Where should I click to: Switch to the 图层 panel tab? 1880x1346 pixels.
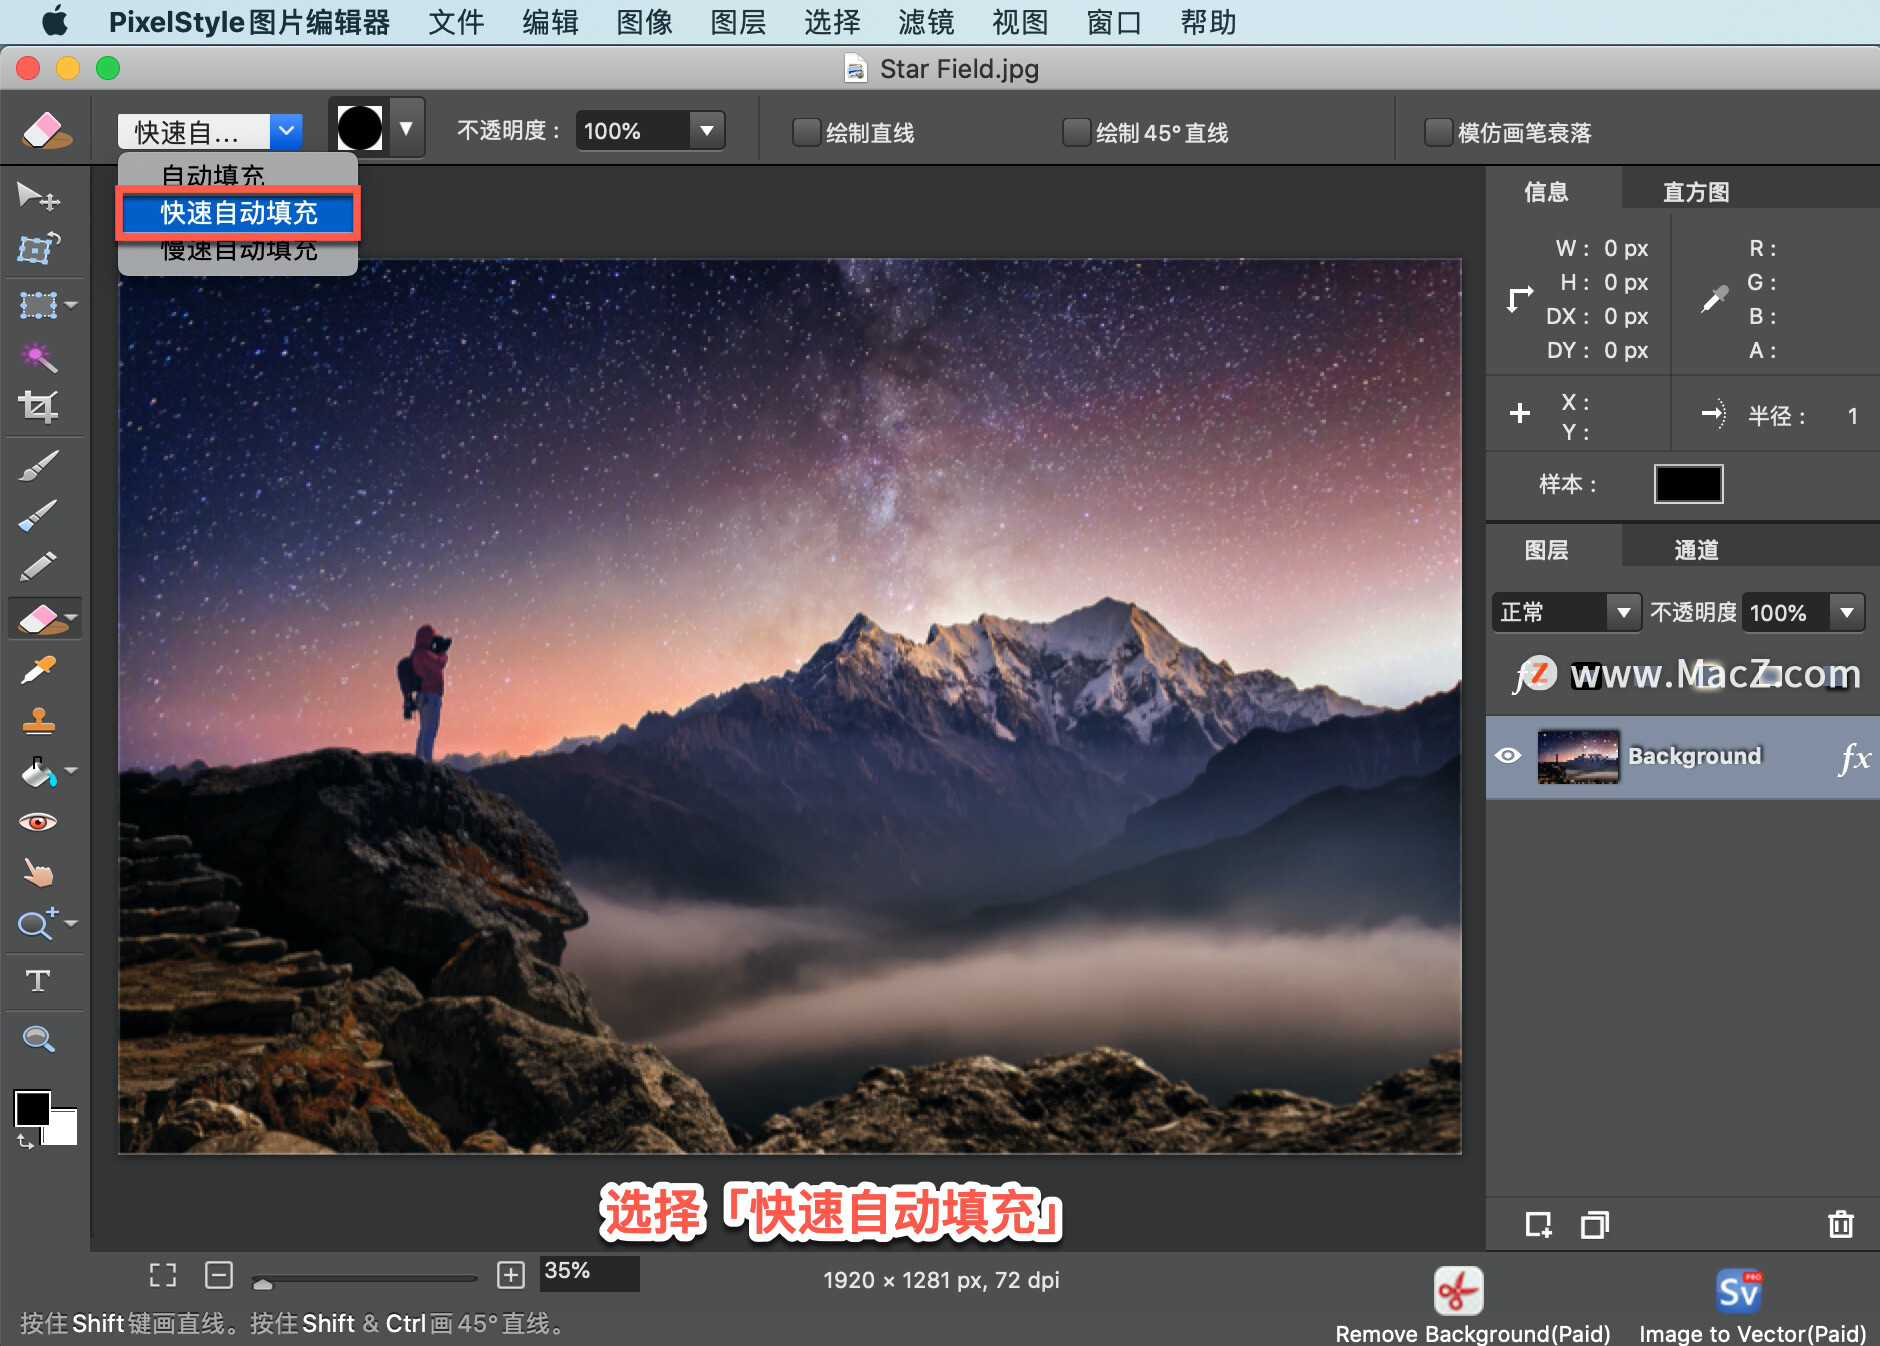click(1546, 550)
